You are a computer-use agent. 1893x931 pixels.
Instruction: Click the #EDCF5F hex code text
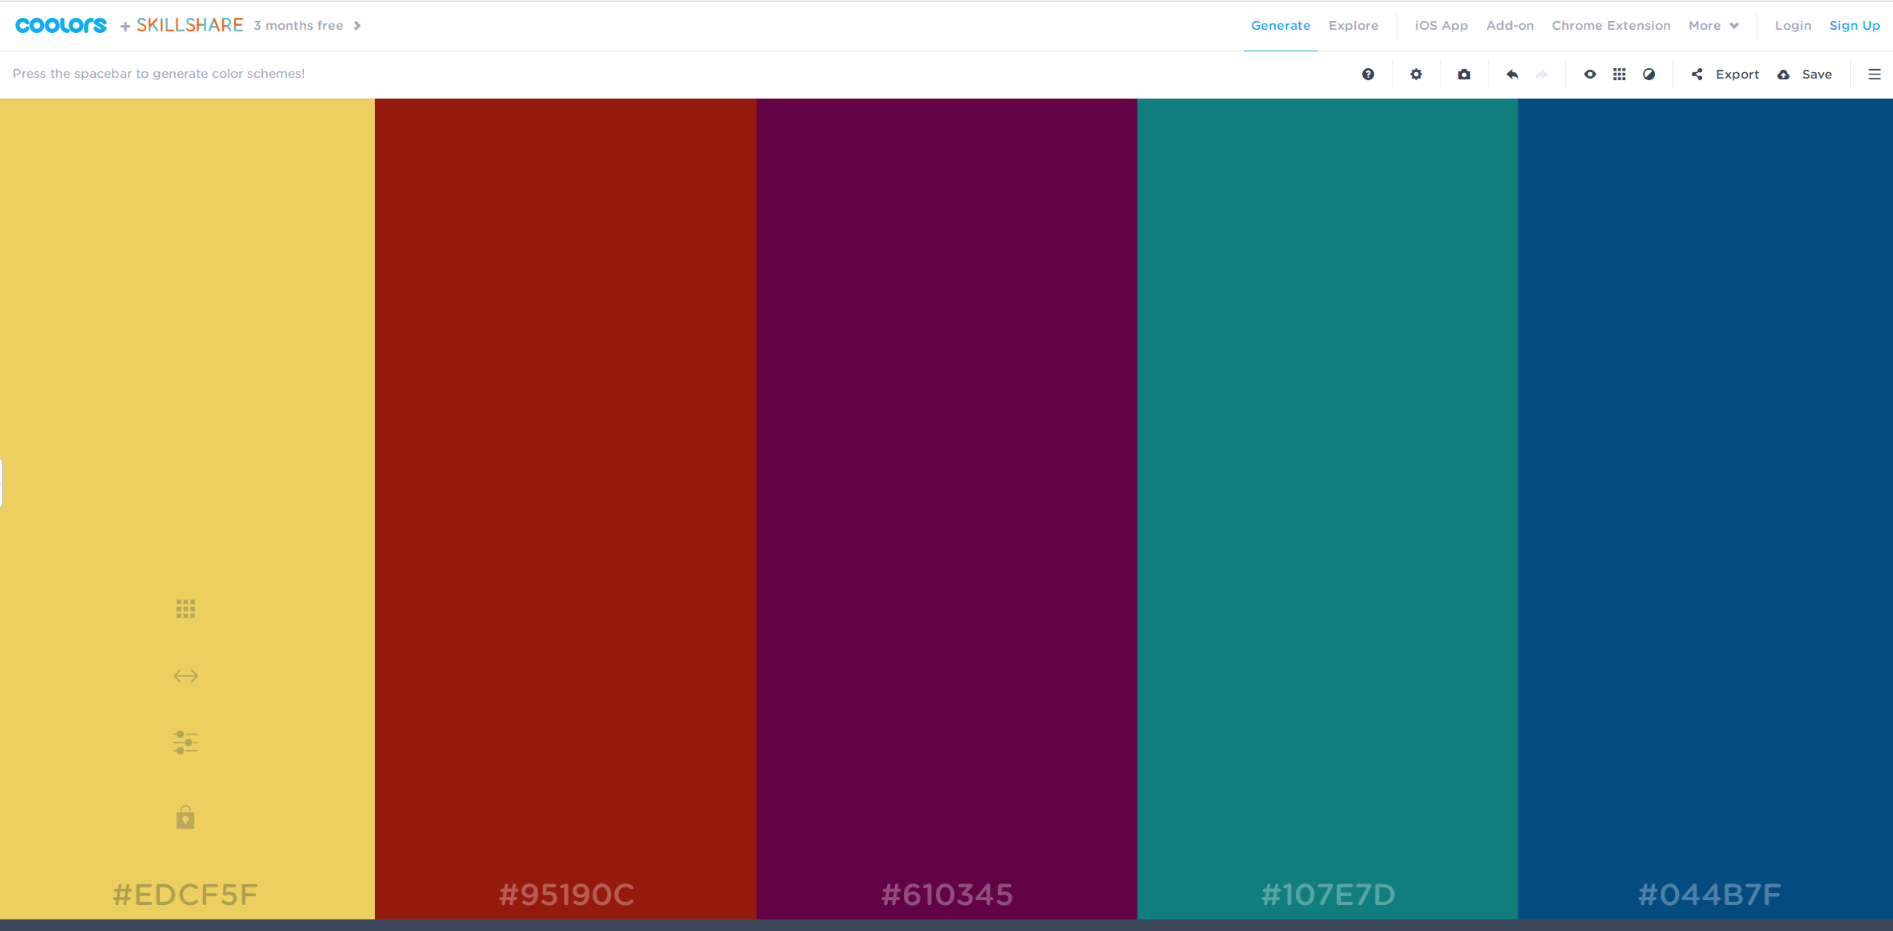pyautogui.click(x=186, y=894)
